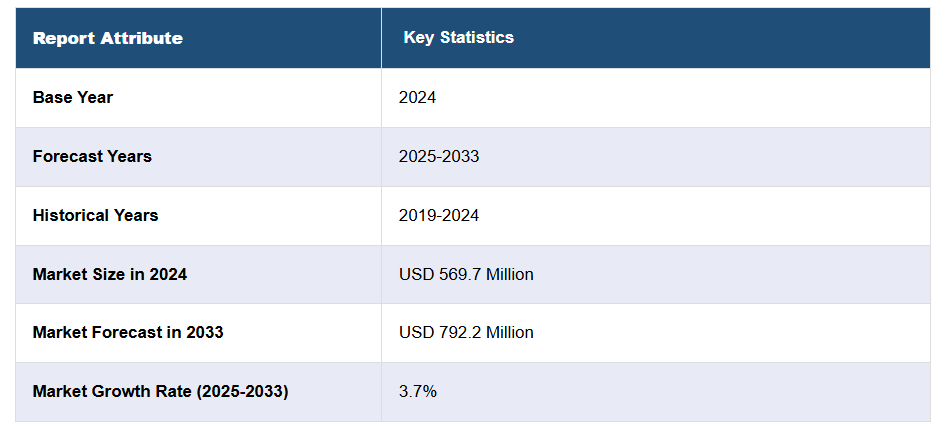Select the 'Market Growth Rate (2025-2033)' label
The height and width of the screenshot is (429, 945).
pos(160,391)
